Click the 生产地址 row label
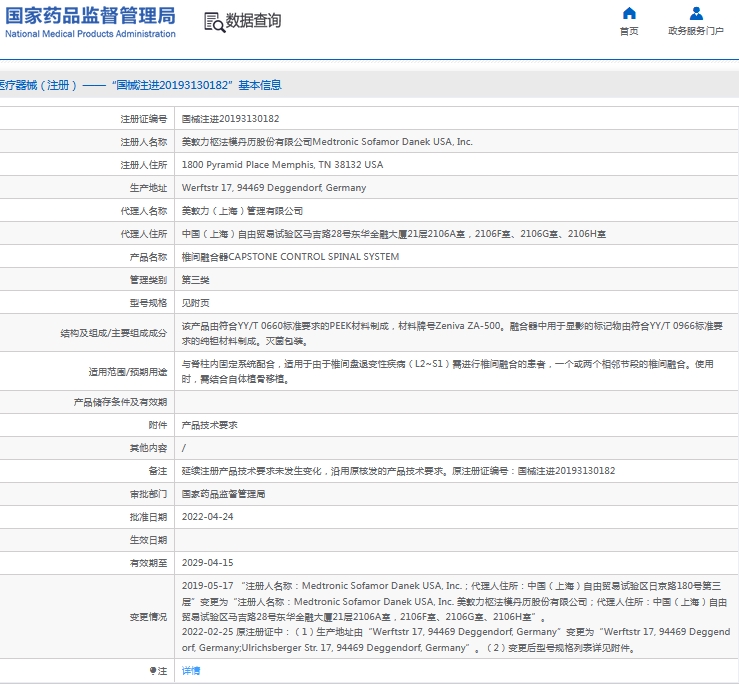The image size is (739, 686). (148, 188)
